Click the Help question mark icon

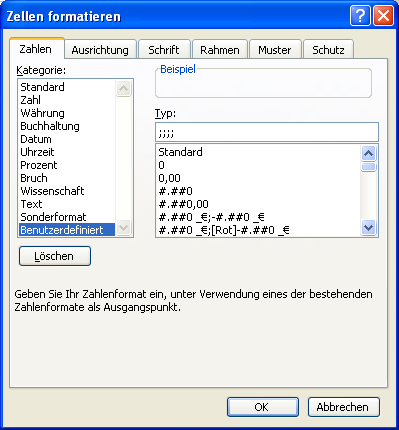click(x=360, y=15)
